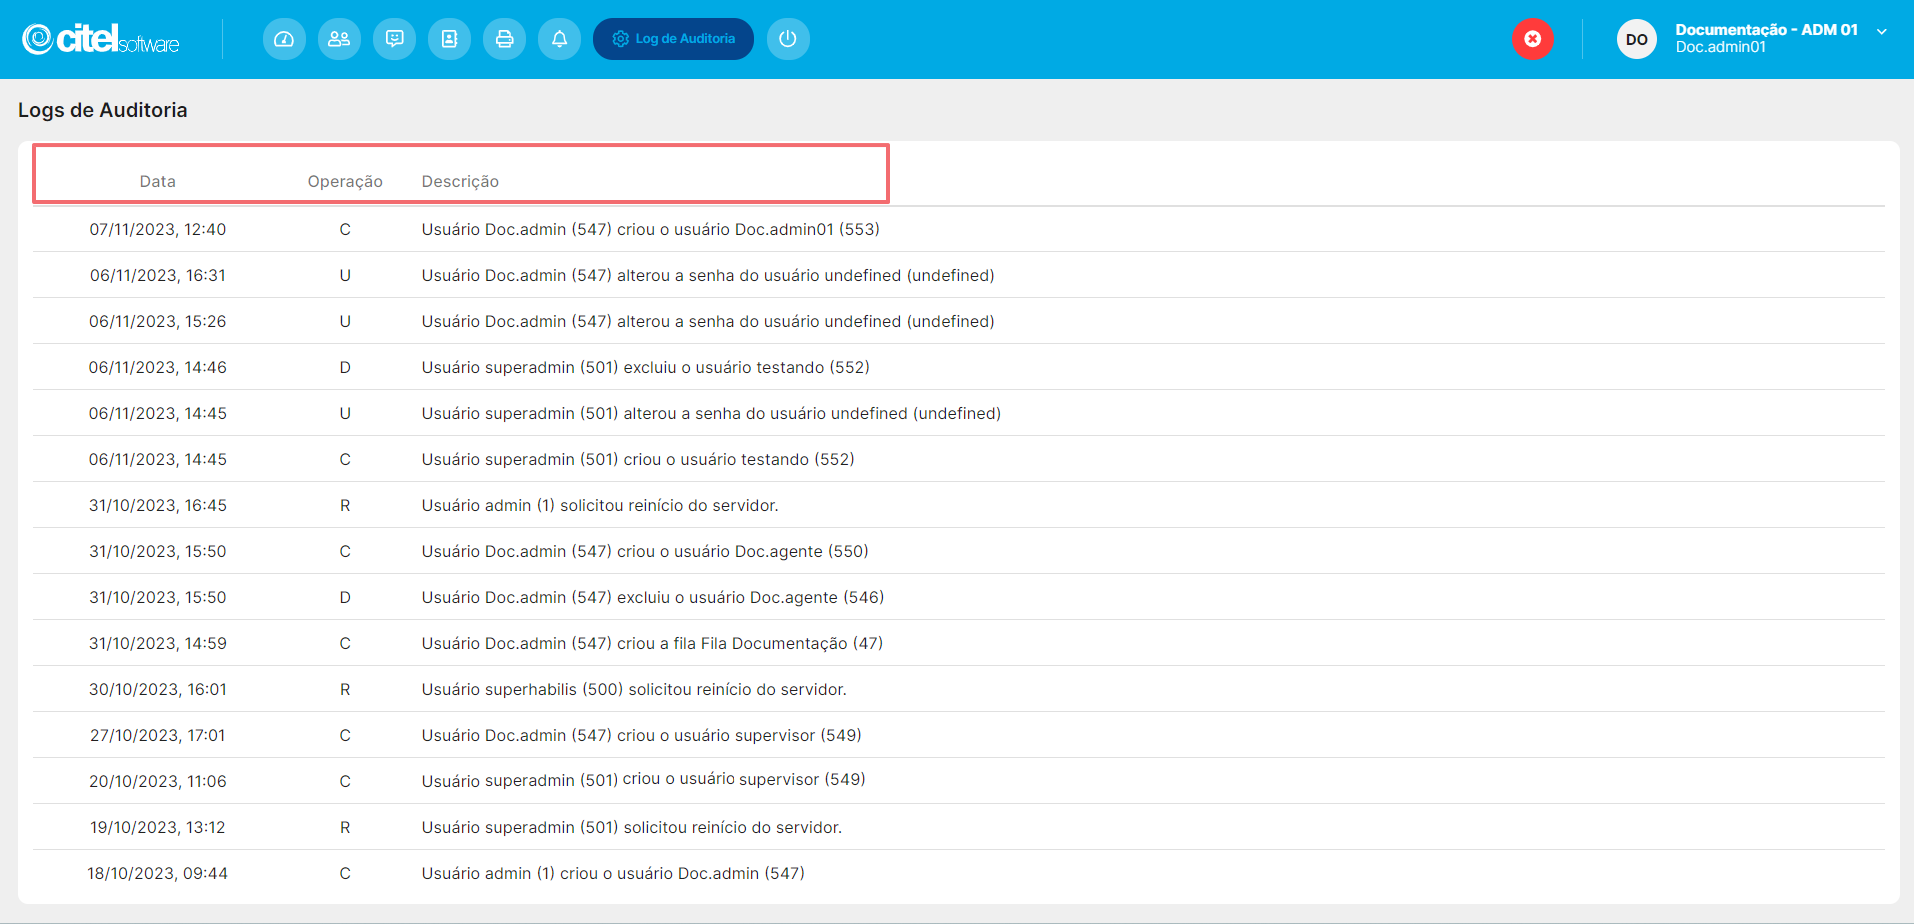Click the 06/11/2023, 14:46 date cell

(x=158, y=367)
